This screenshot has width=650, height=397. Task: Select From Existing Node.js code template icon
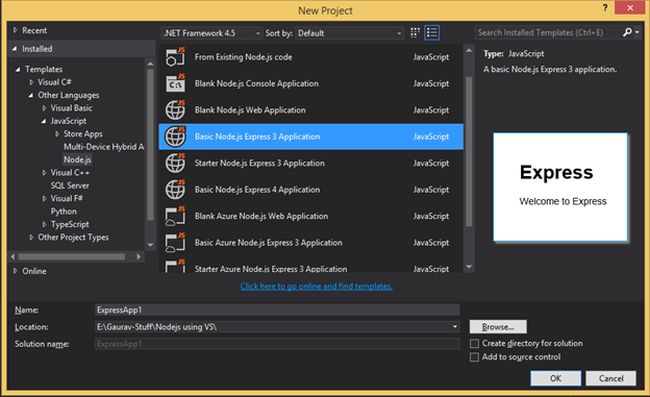tap(175, 57)
